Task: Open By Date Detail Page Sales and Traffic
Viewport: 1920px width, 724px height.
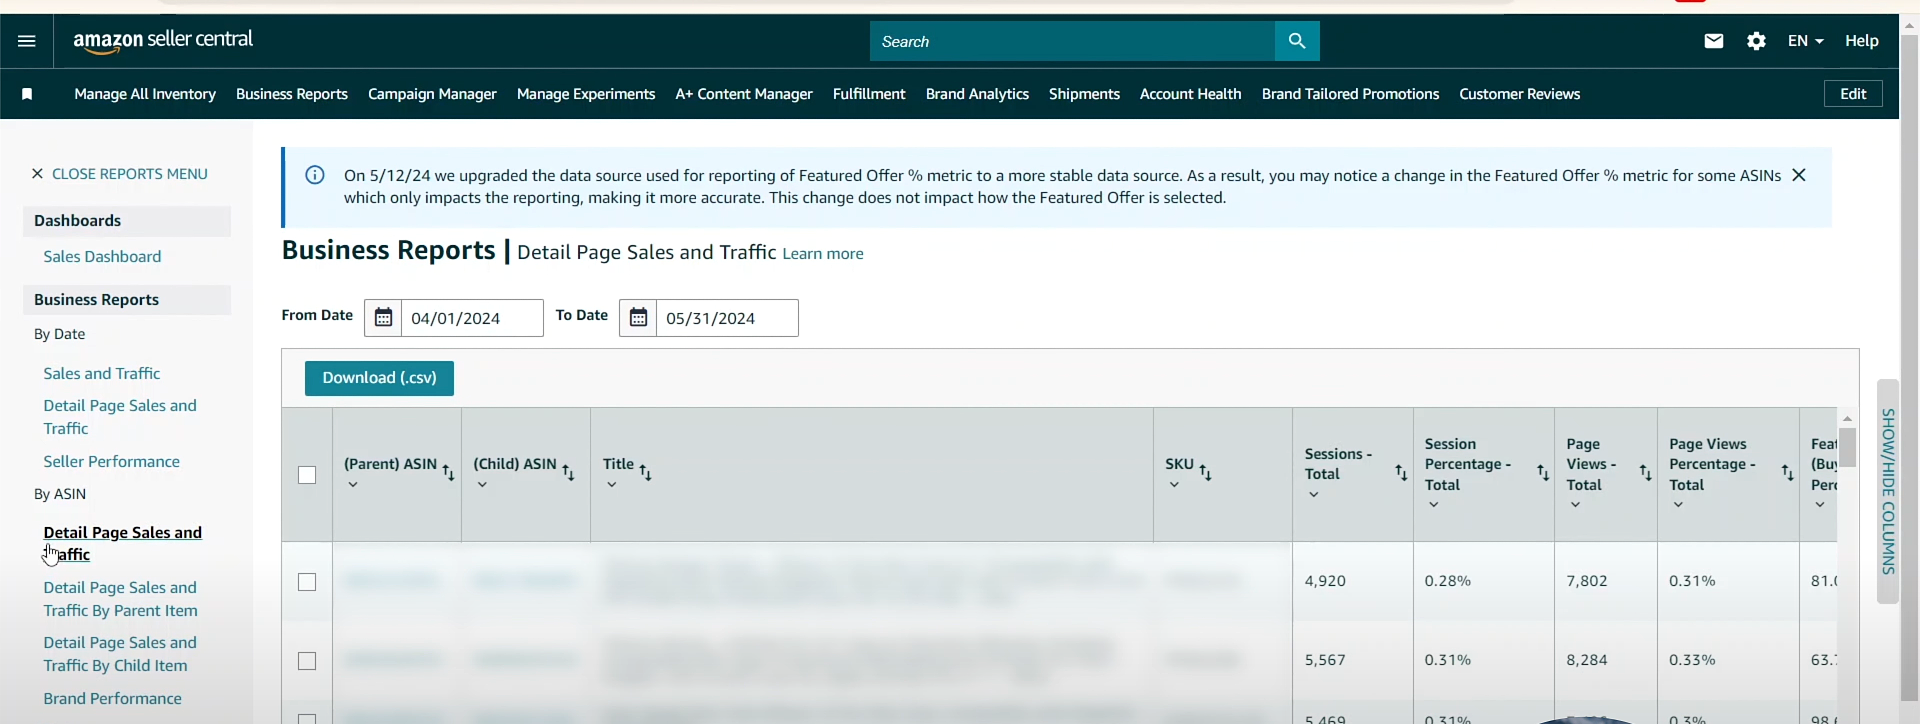Action: [120, 417]
